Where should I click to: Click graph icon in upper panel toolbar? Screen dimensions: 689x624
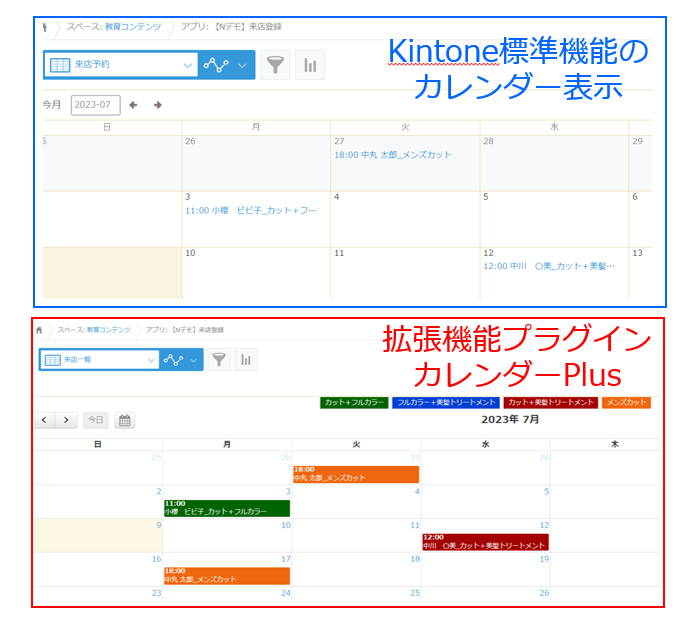click(216, 65)
